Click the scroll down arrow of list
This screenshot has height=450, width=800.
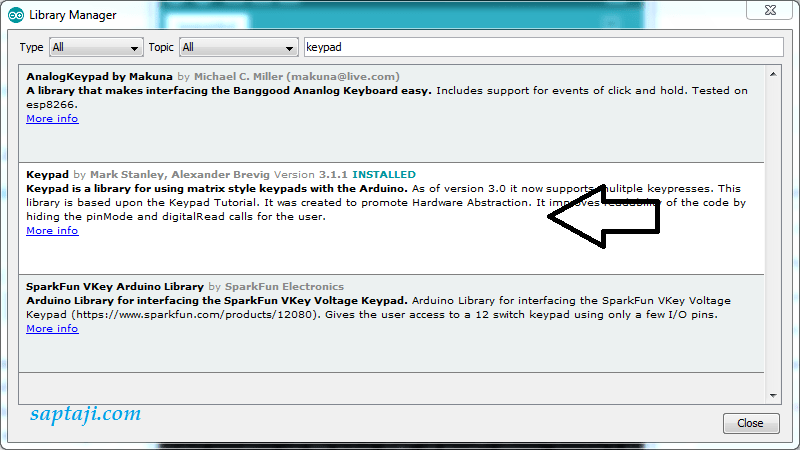point(773,395)
